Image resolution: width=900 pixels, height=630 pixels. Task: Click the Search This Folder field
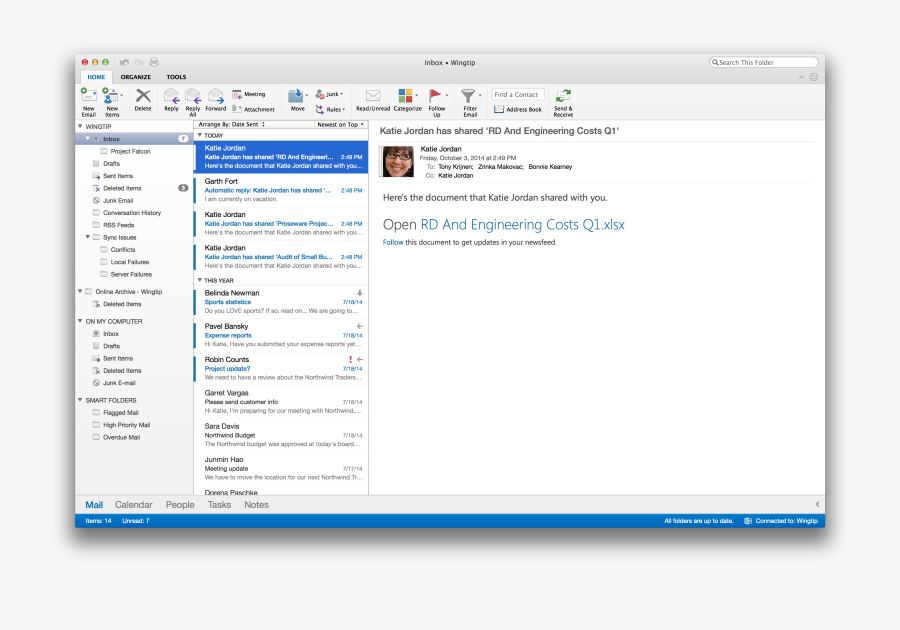[763, 61]
